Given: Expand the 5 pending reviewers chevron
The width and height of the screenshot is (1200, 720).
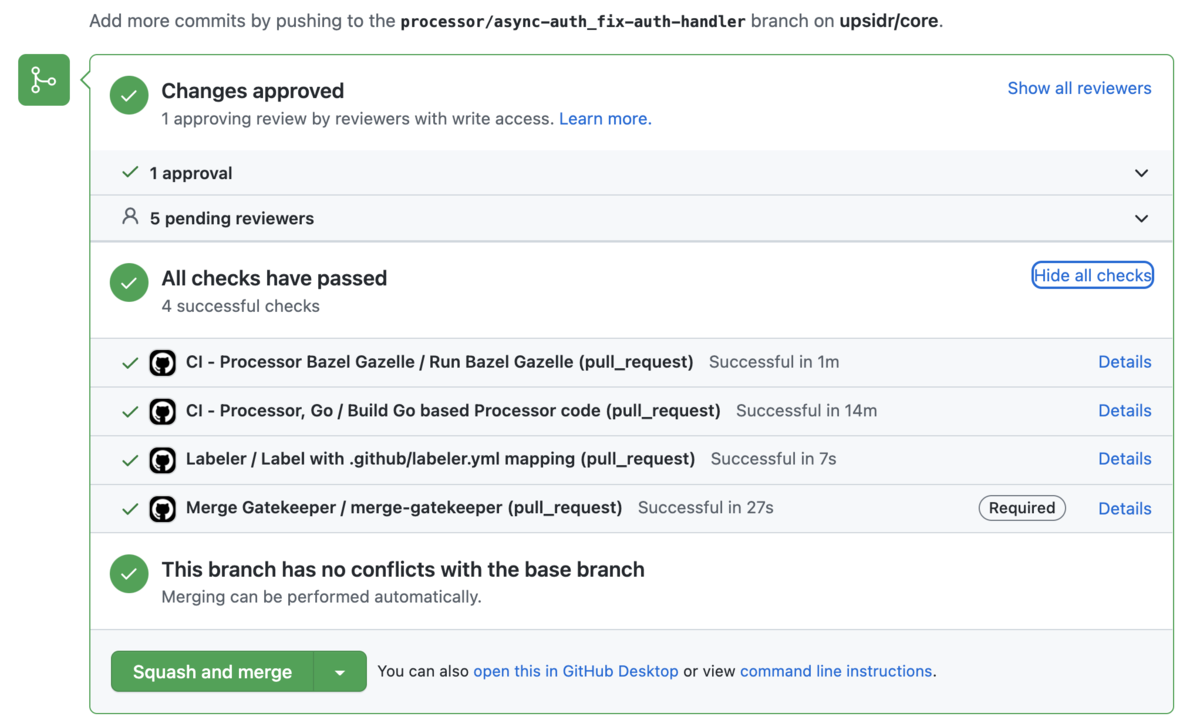Looking at the screenshot, I should click(1141, 218).
